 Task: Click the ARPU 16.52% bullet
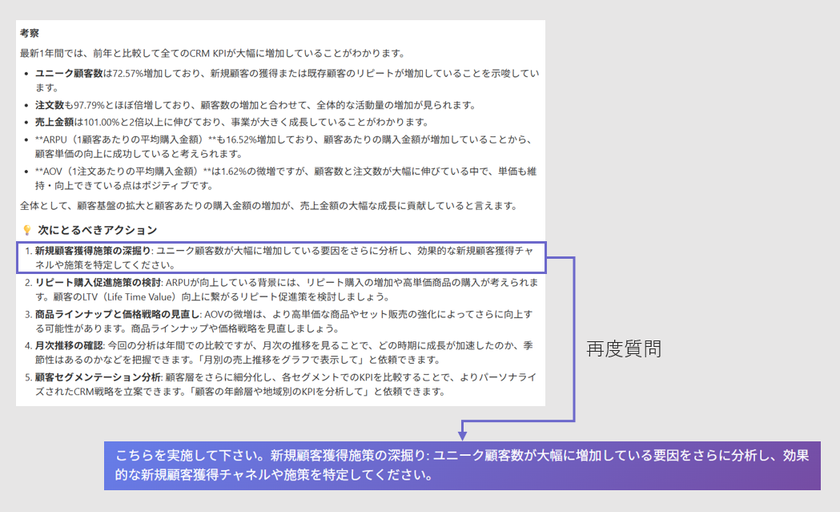tap(284, 147)
